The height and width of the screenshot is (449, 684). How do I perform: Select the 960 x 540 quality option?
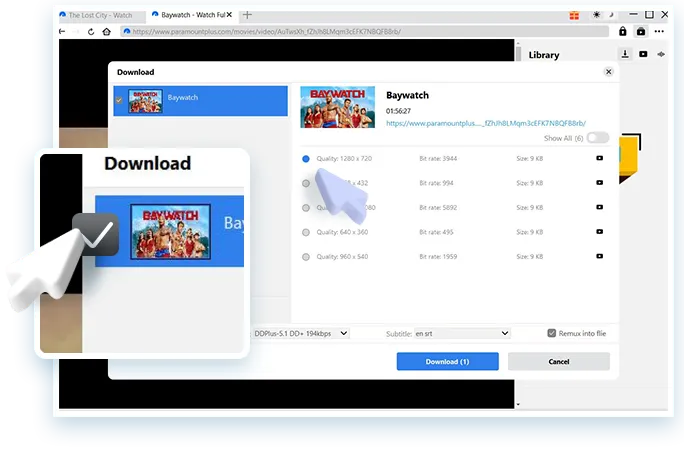306,257
